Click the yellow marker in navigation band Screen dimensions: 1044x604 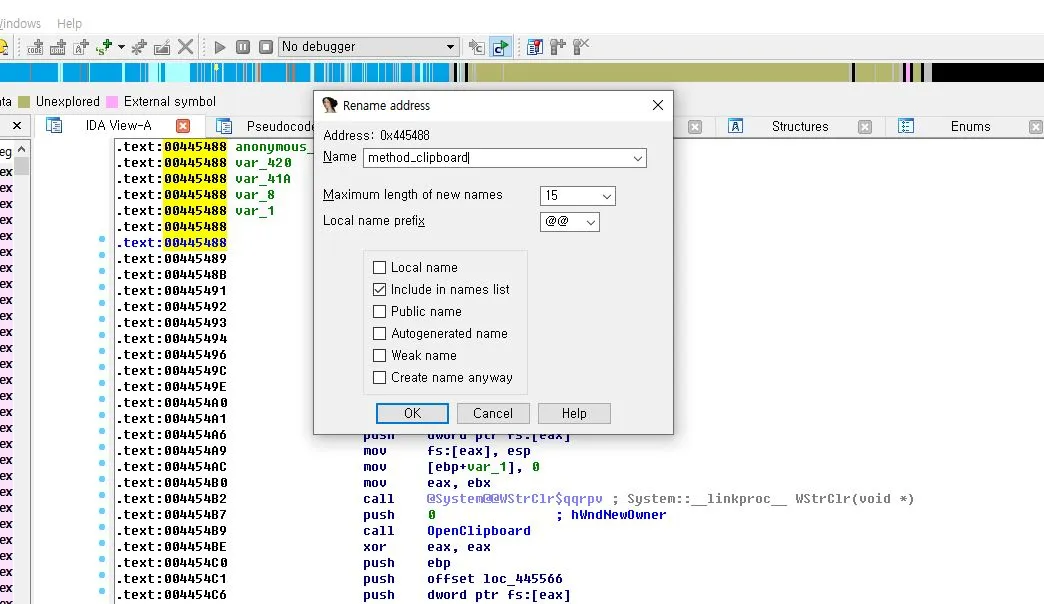216,67
